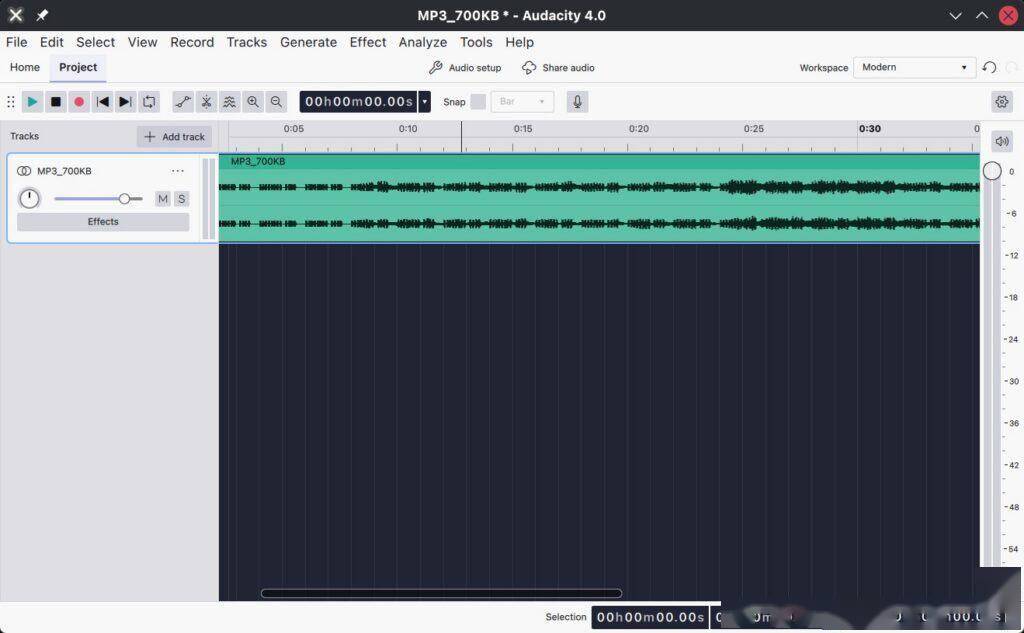Start playback with the green Play button

tap(32, 102)
